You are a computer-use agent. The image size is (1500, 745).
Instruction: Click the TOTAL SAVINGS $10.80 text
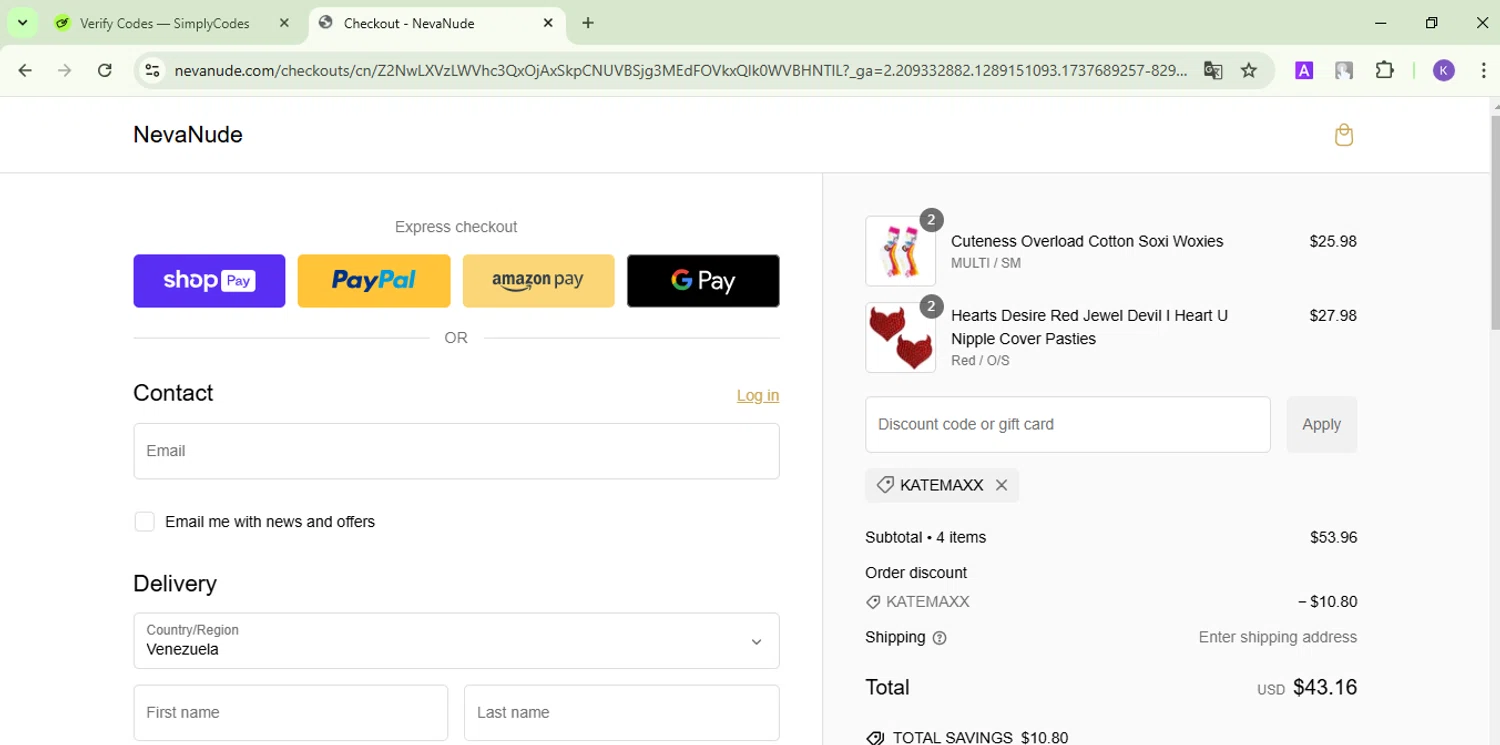980,738
